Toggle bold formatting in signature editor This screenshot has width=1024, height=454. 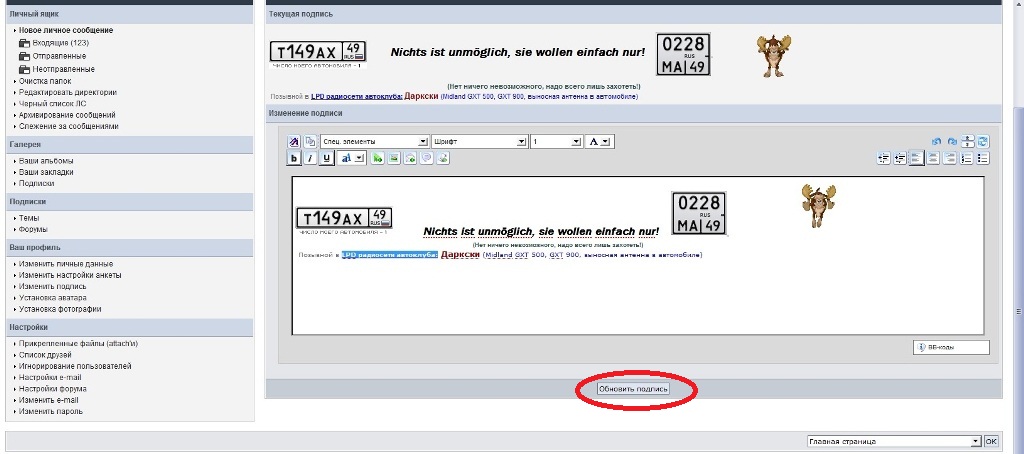[295, 158]
